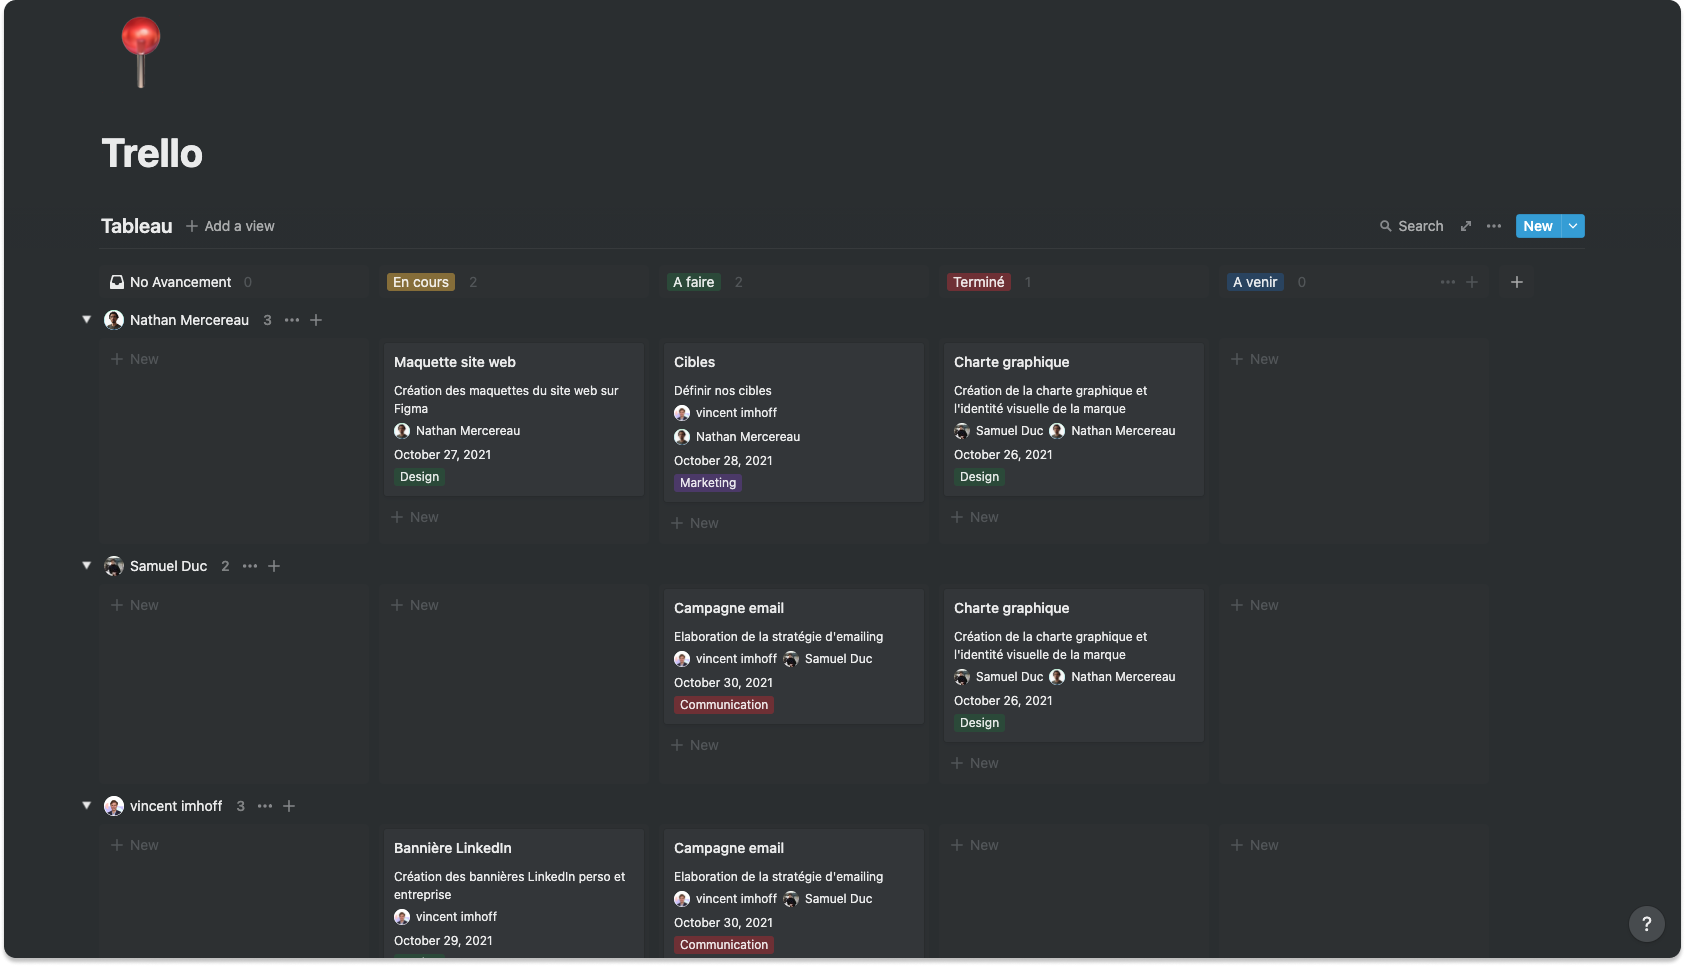Screen dimensions: 1685x966
Task: Open the "..." options icon beside the New button
Action: pyautogui.click(x=1493, y=226)
